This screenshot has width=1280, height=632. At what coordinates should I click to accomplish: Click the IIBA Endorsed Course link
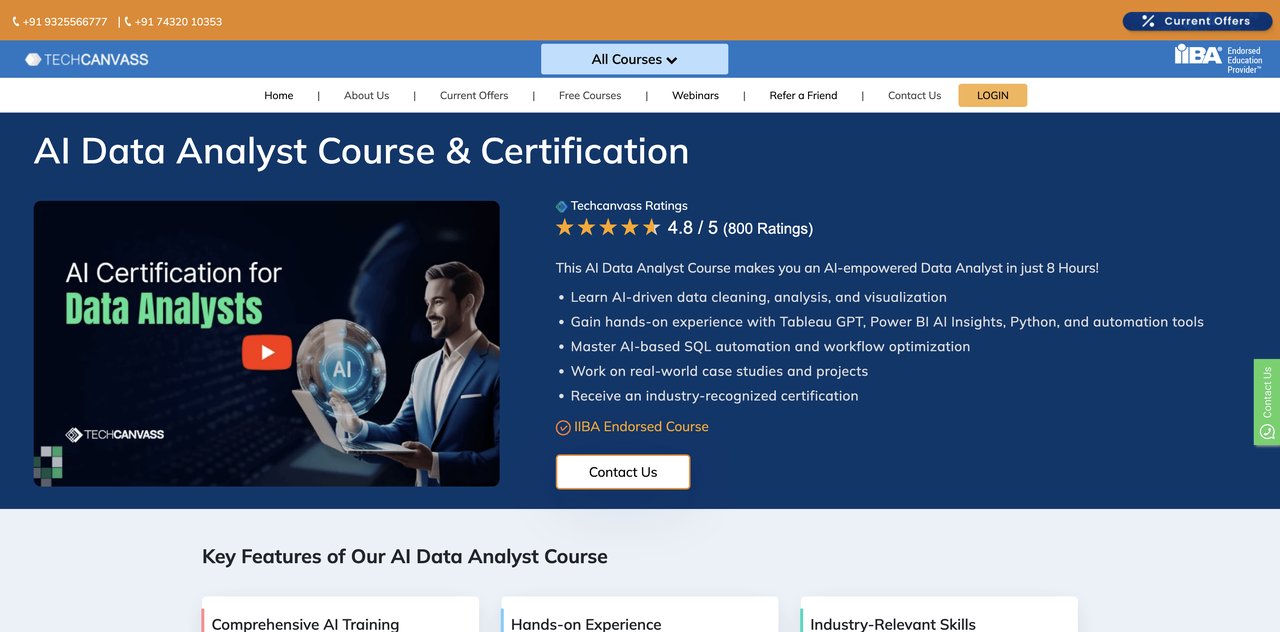point(641,426)
